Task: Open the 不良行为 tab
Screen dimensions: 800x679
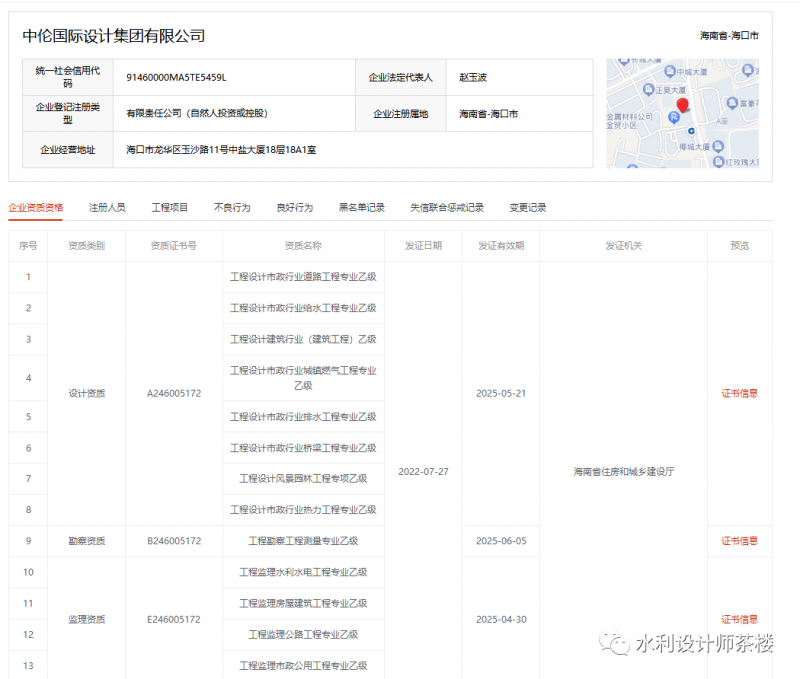Action: tap(232, 208)
